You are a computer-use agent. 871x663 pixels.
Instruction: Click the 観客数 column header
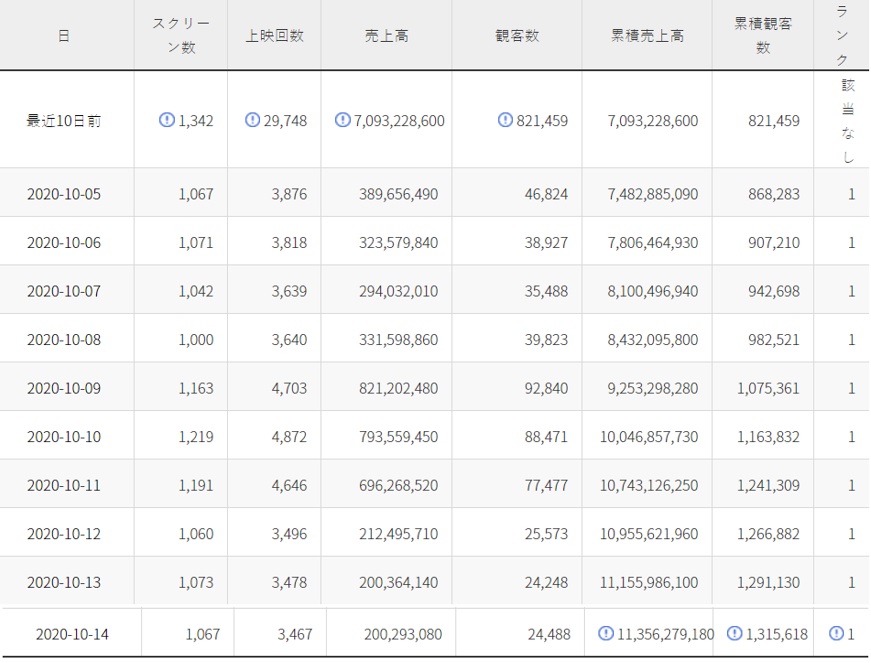pos(517,35)
